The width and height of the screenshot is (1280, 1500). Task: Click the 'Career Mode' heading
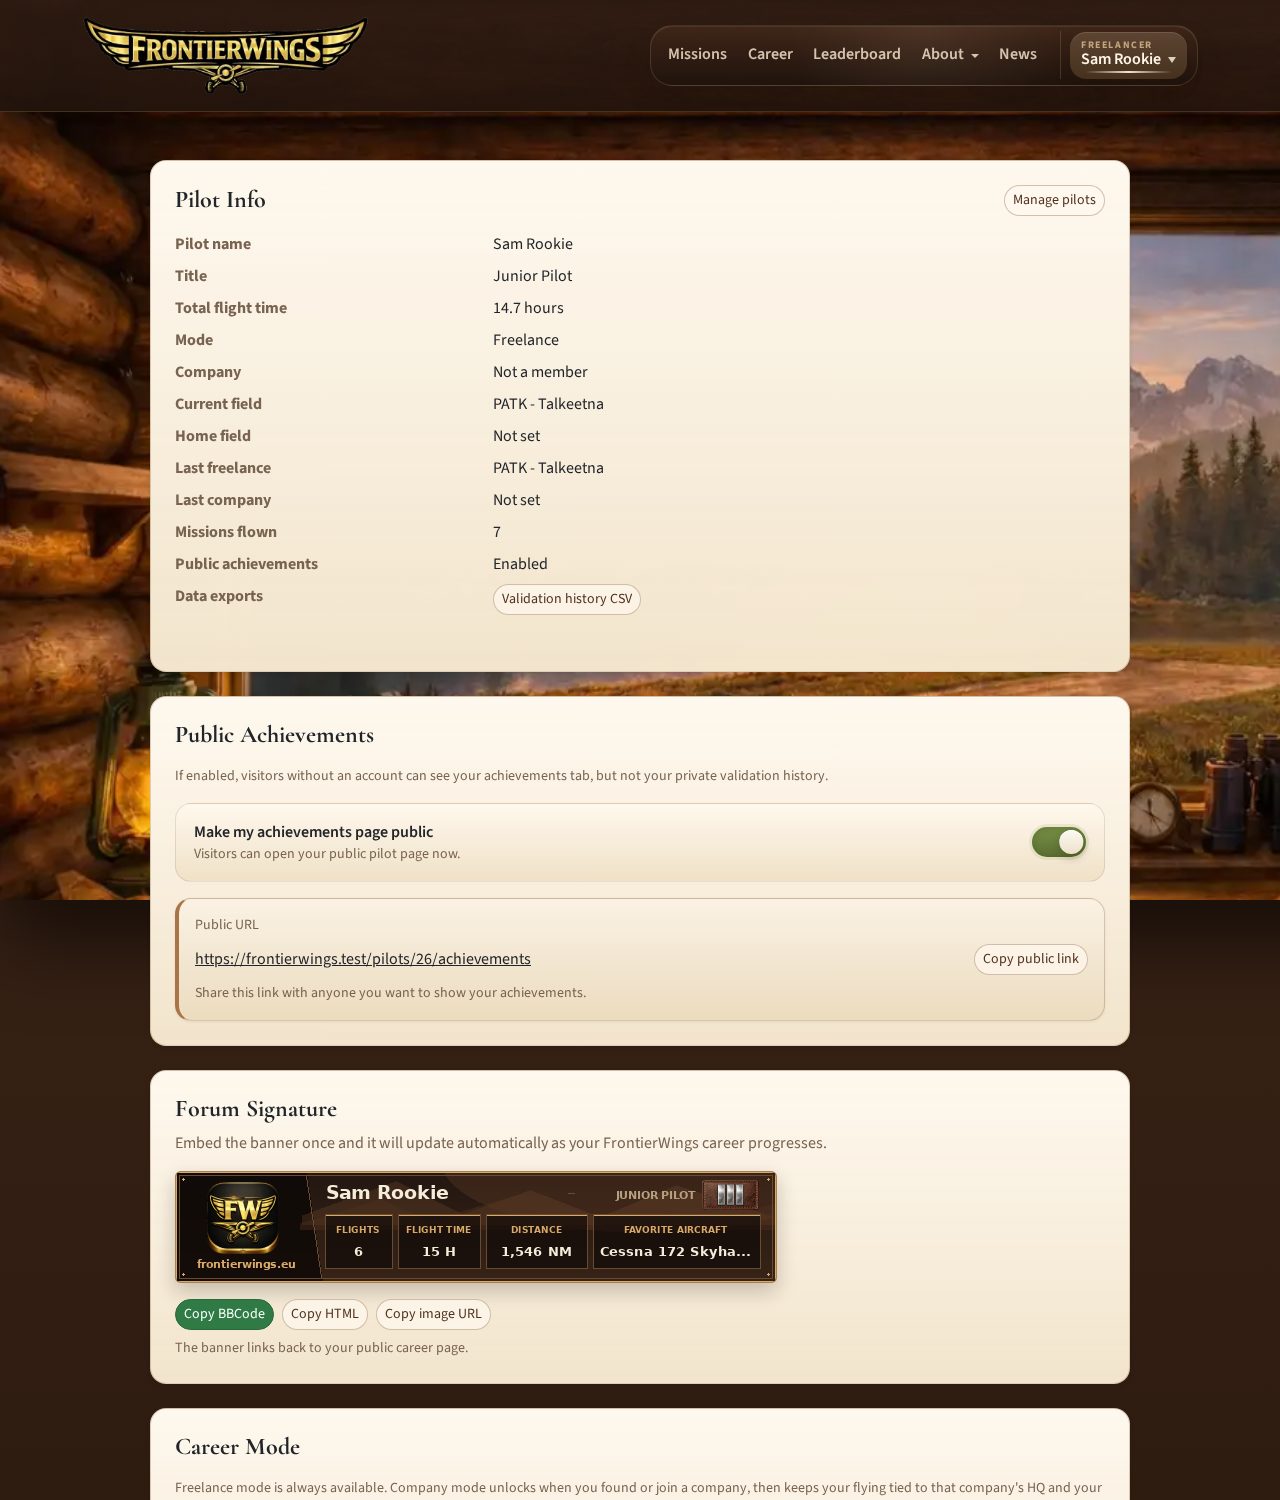tap(237, 1447)
